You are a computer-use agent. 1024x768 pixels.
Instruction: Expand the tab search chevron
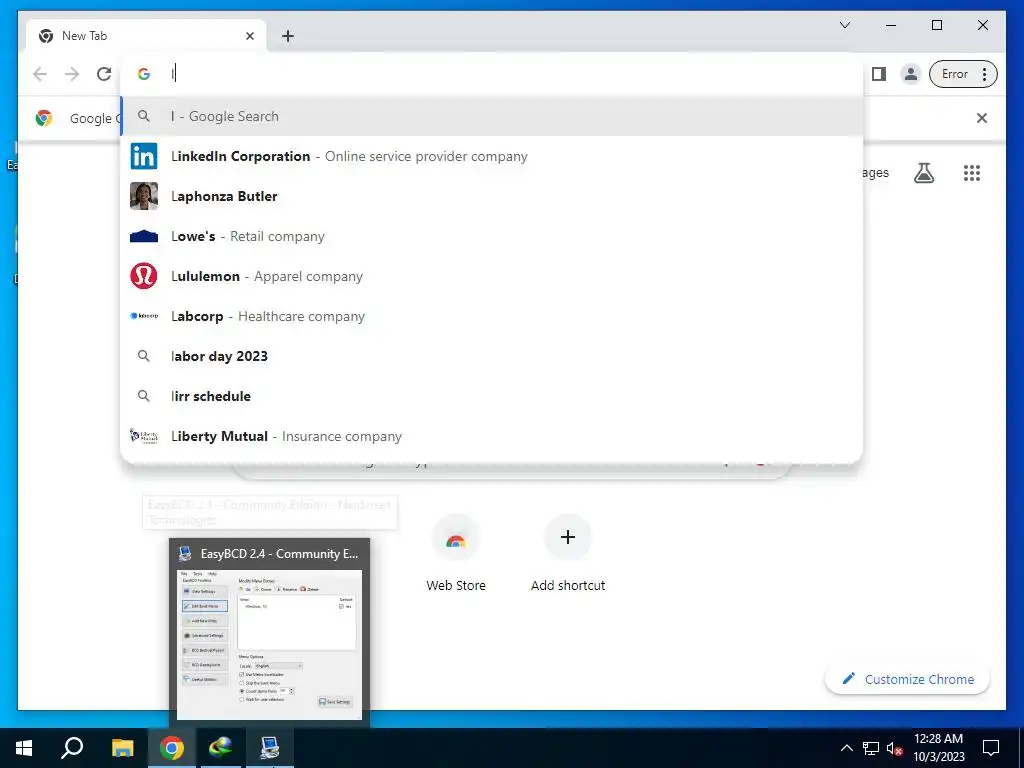click(844, 25)
